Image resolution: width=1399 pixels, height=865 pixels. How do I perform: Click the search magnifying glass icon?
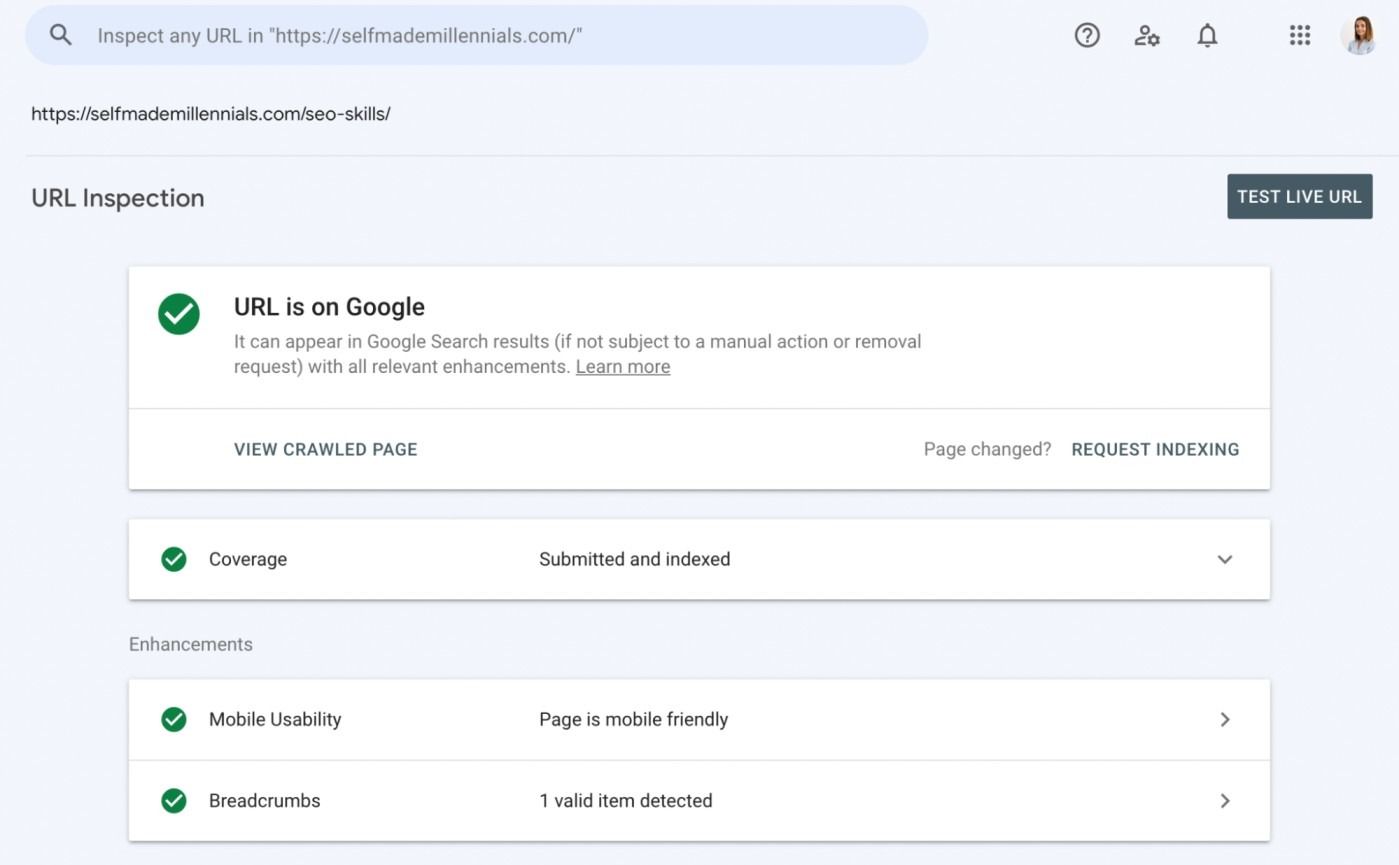point(60,34)
